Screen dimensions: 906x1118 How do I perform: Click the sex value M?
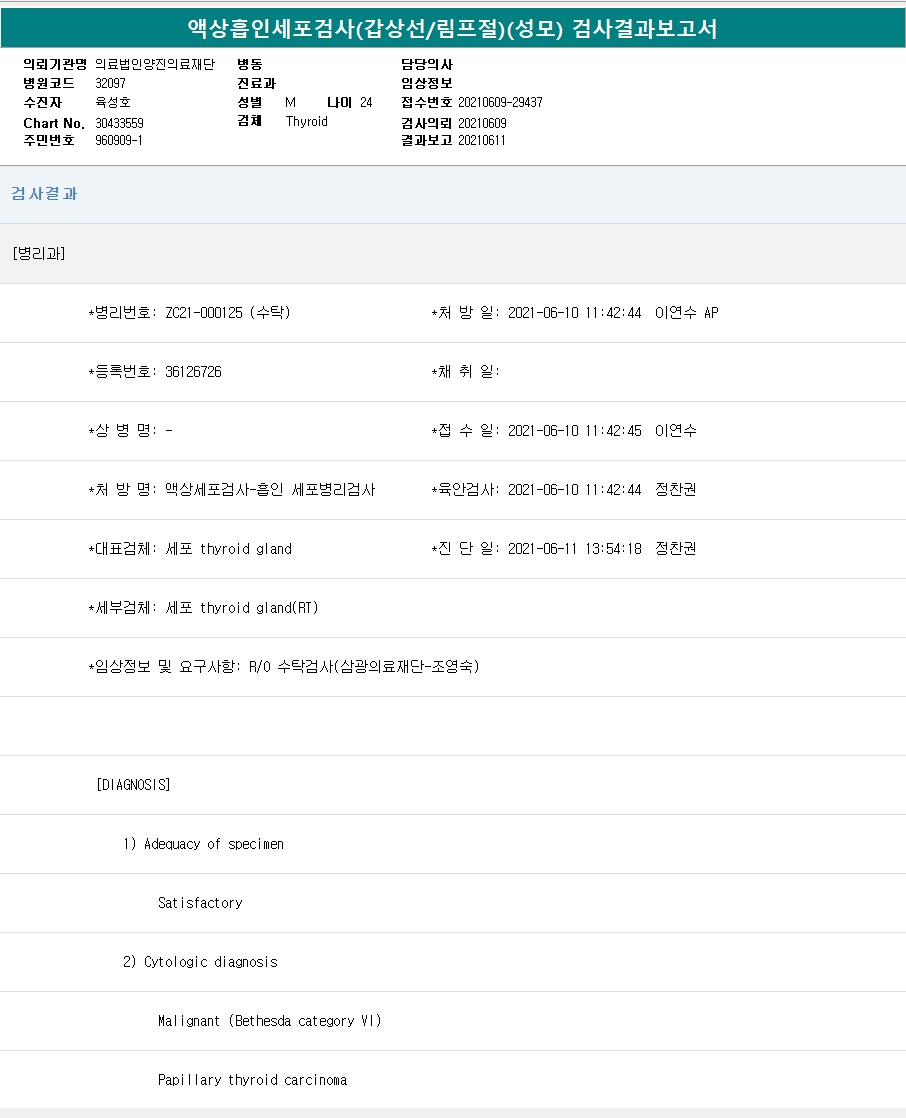click(x=290, y=102)
